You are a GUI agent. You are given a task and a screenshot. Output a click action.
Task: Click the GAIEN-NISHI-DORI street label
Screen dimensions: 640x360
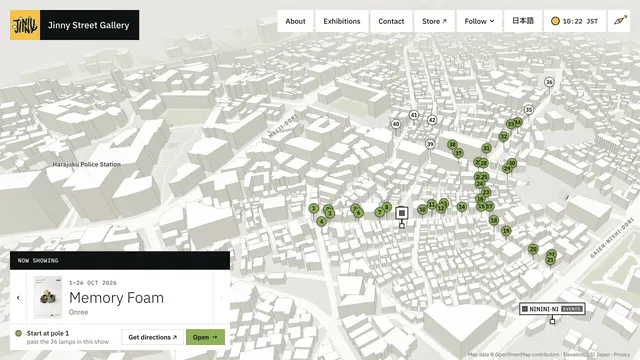tap(612, 238)
